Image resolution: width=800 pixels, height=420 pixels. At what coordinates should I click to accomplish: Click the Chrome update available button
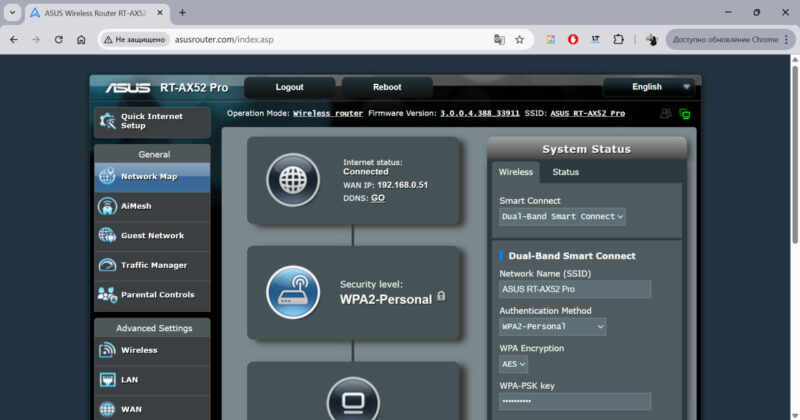tap(725, 39)
